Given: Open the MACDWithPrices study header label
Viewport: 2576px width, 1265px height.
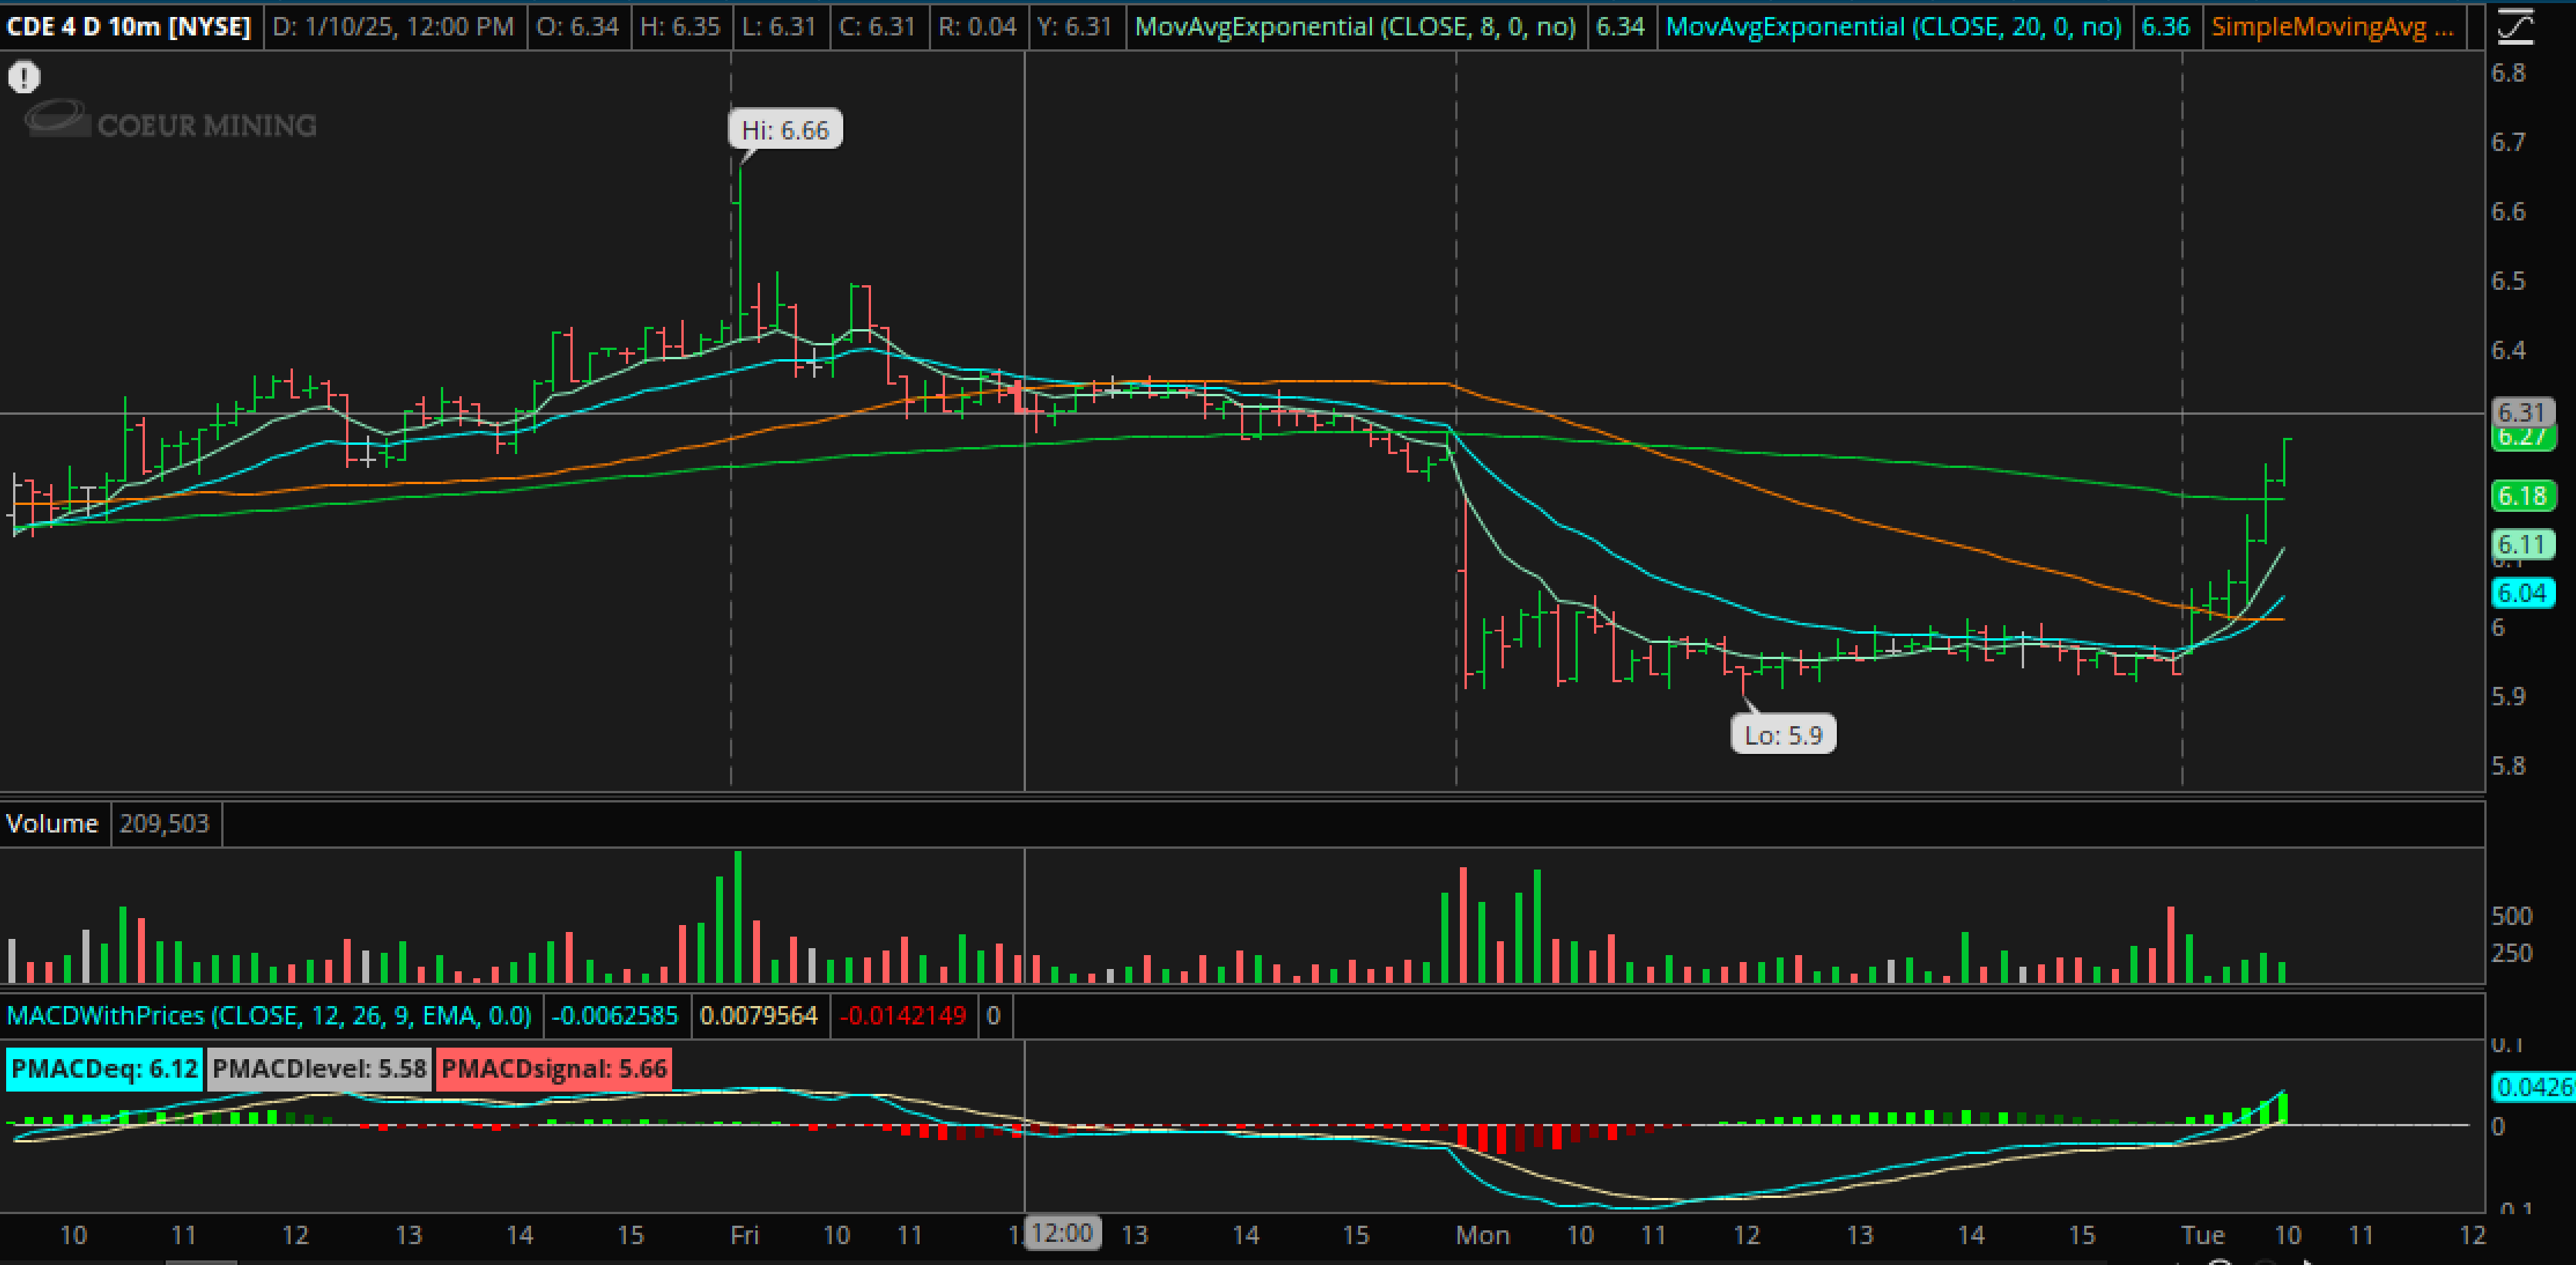Looking at the screenshot, I should pyautogui.click(x=269, y=1016).
